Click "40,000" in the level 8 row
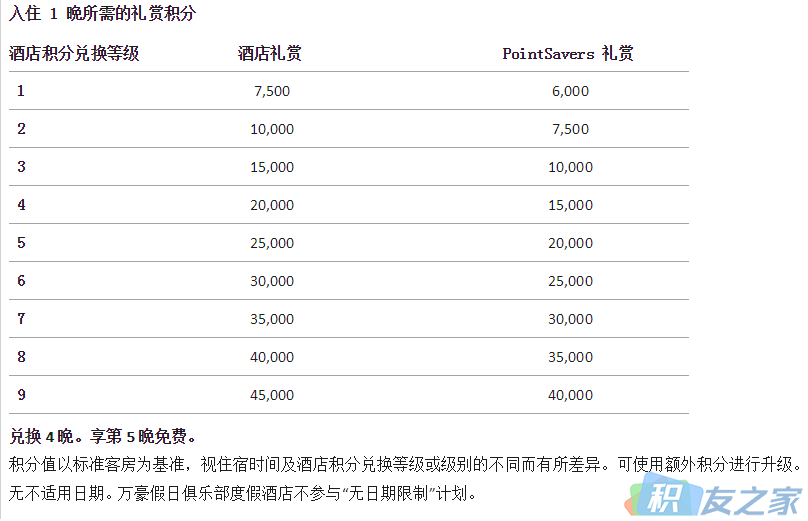808x521 pixels. pyautogui.click(x=272, y=357)
